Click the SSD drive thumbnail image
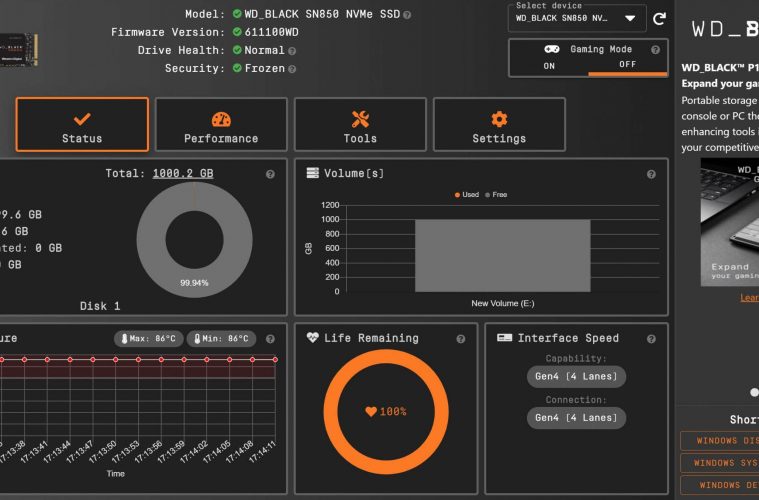Viewport: 759px width, 500px height. (18, 50)
